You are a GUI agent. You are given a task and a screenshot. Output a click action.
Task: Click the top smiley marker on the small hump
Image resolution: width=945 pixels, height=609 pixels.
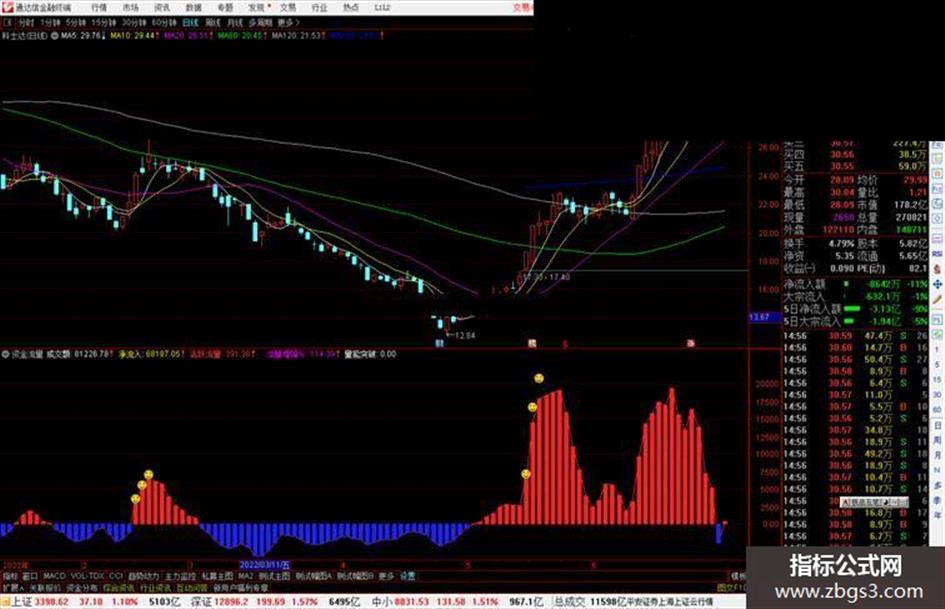pos(148,475)
